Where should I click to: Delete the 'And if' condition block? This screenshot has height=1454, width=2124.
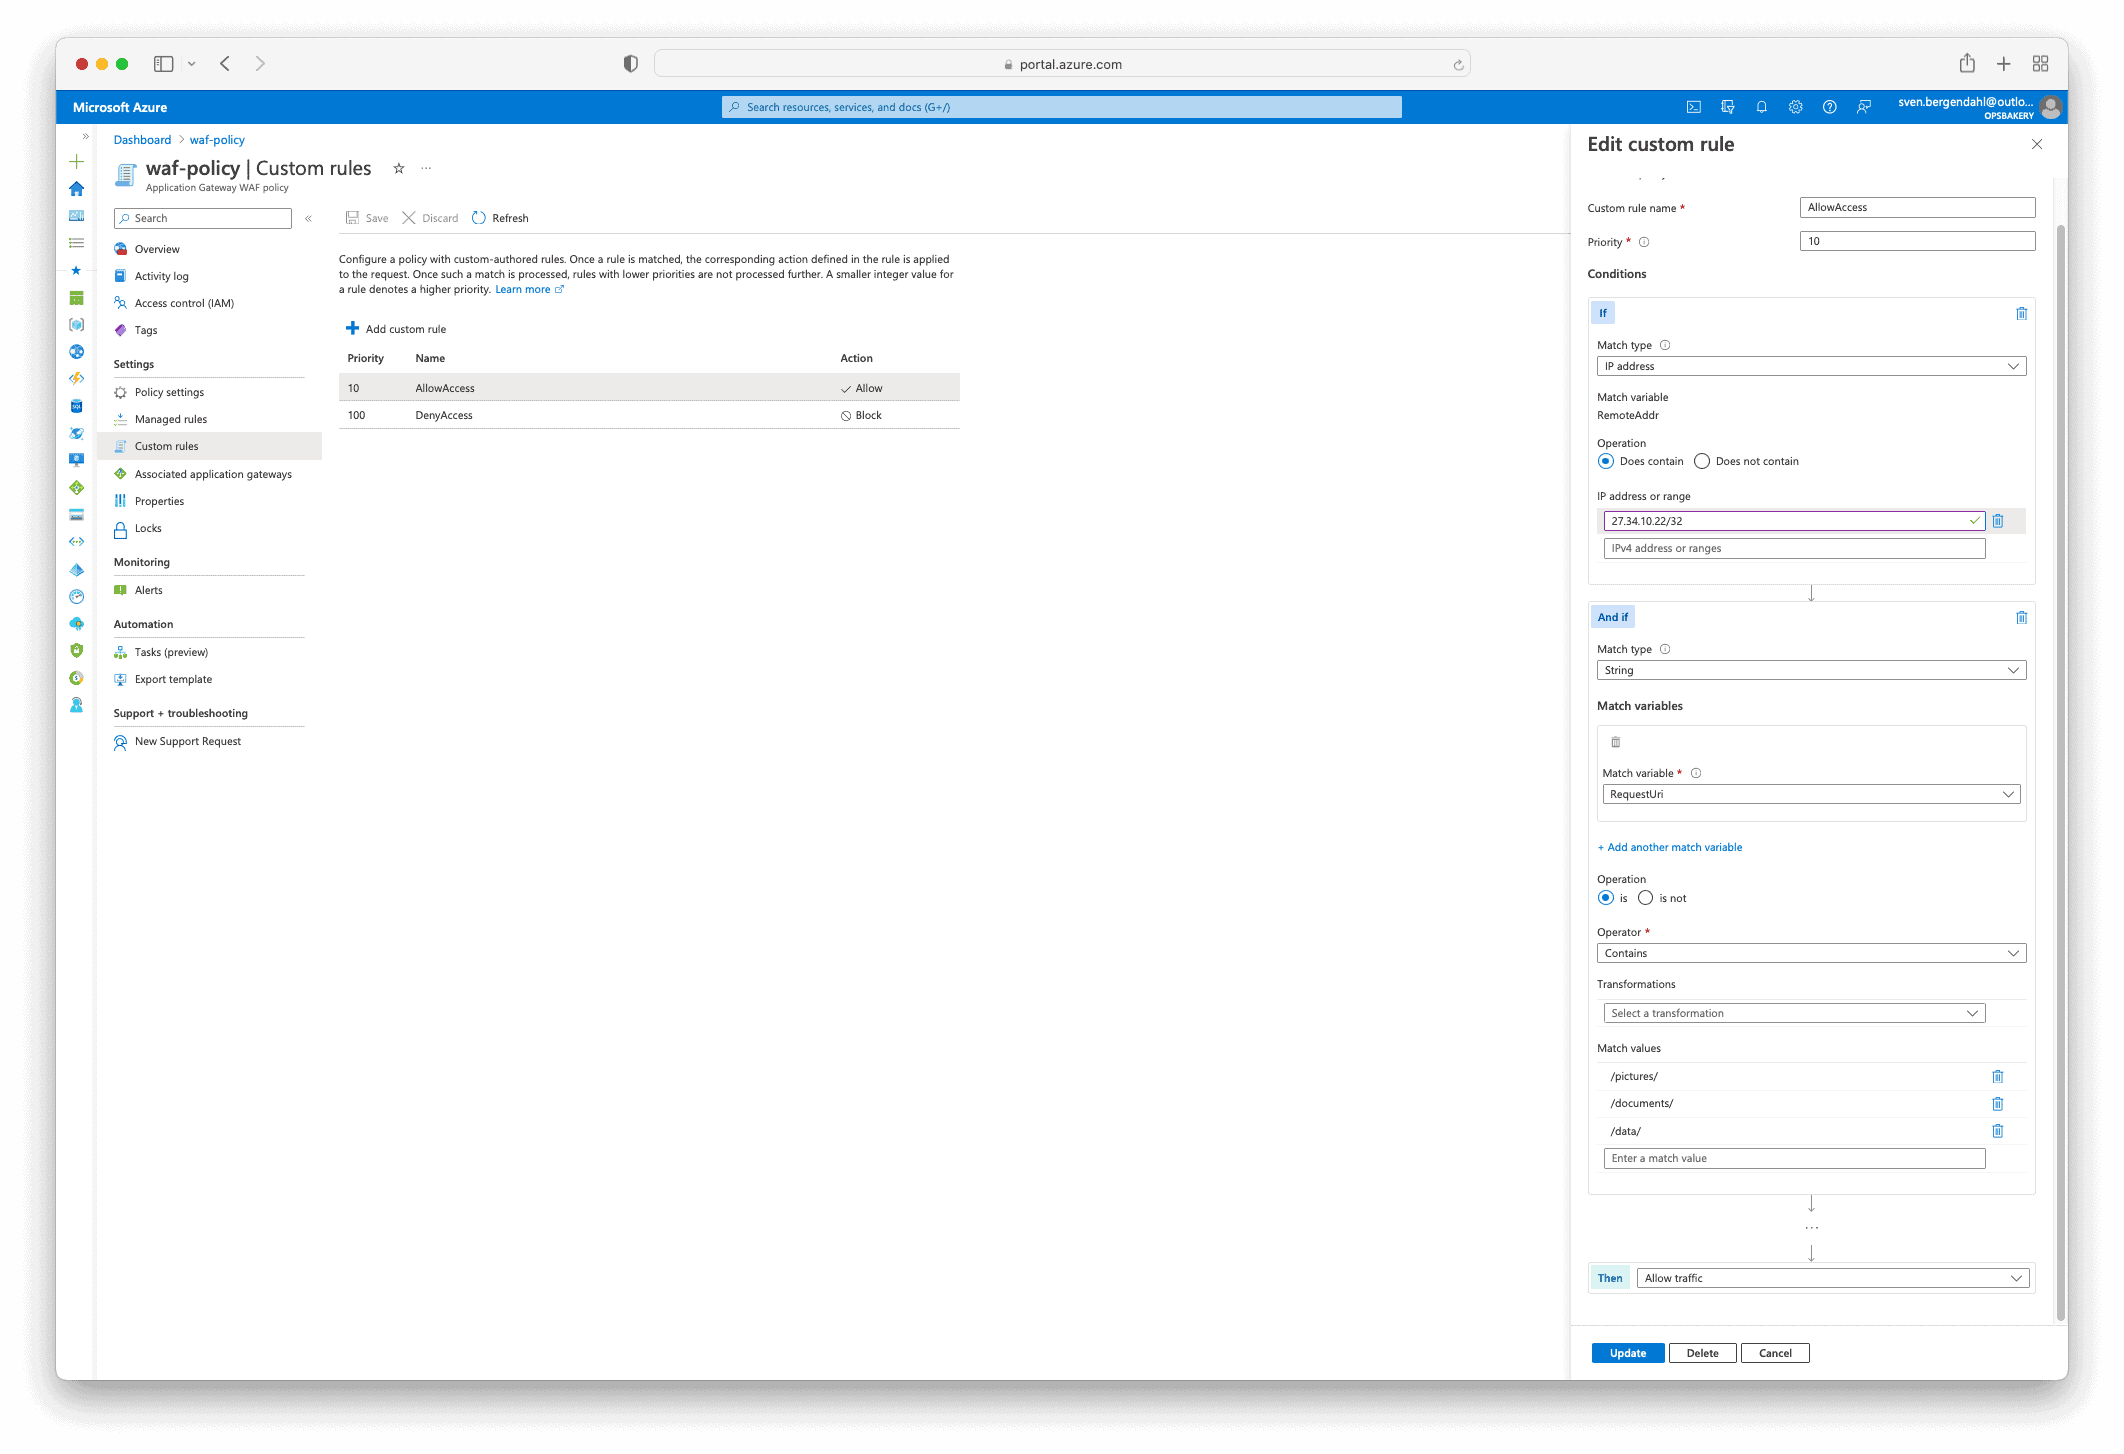pos(2021,618)
